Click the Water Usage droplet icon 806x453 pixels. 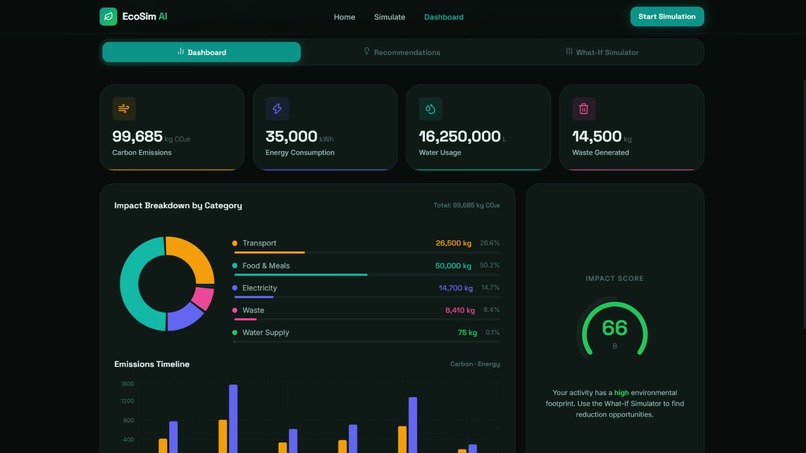point(430,108)
